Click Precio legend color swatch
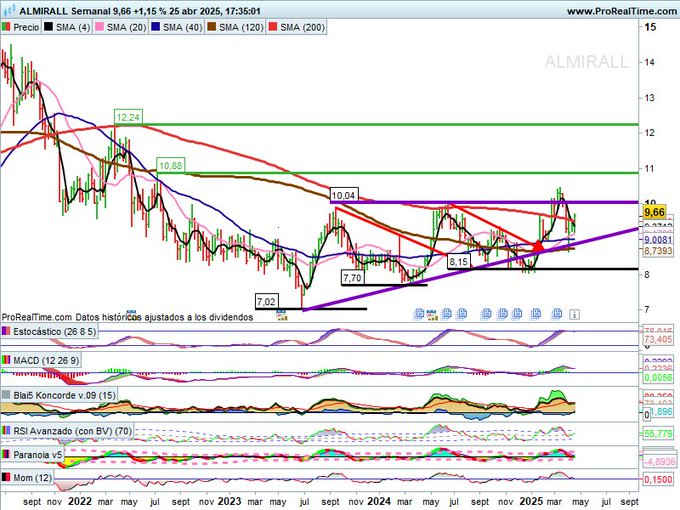The width and height of the screenshot is (680, 510). [6, 27]
